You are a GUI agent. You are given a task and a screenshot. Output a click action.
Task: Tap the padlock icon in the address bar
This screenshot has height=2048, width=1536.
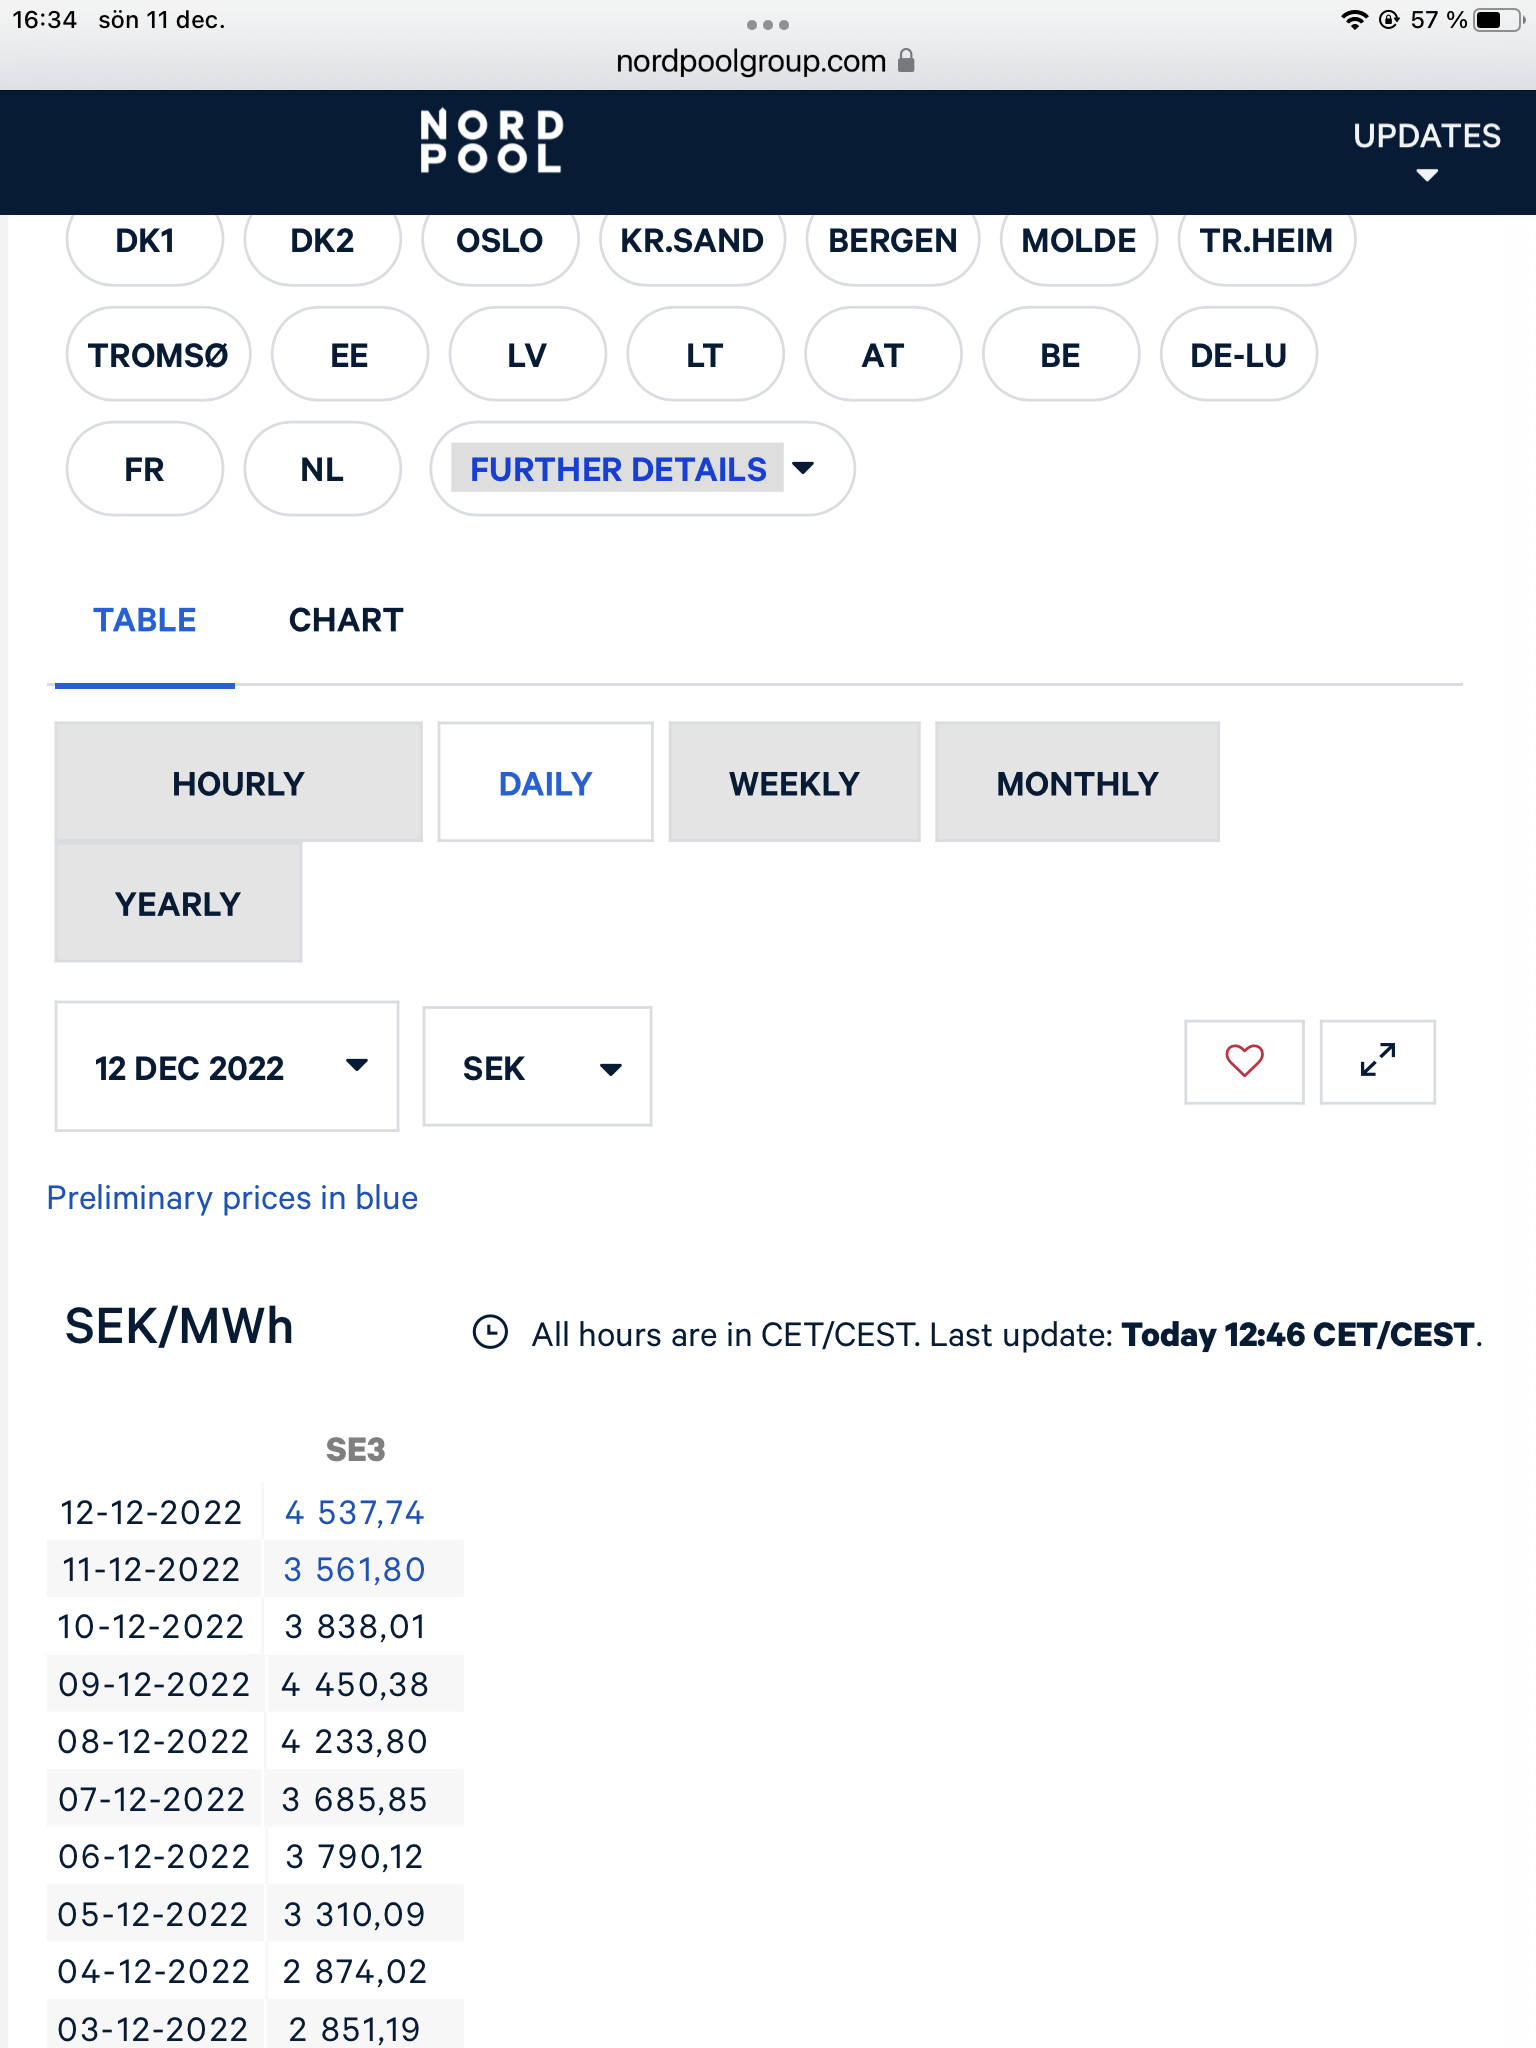(x=906, y=61)
